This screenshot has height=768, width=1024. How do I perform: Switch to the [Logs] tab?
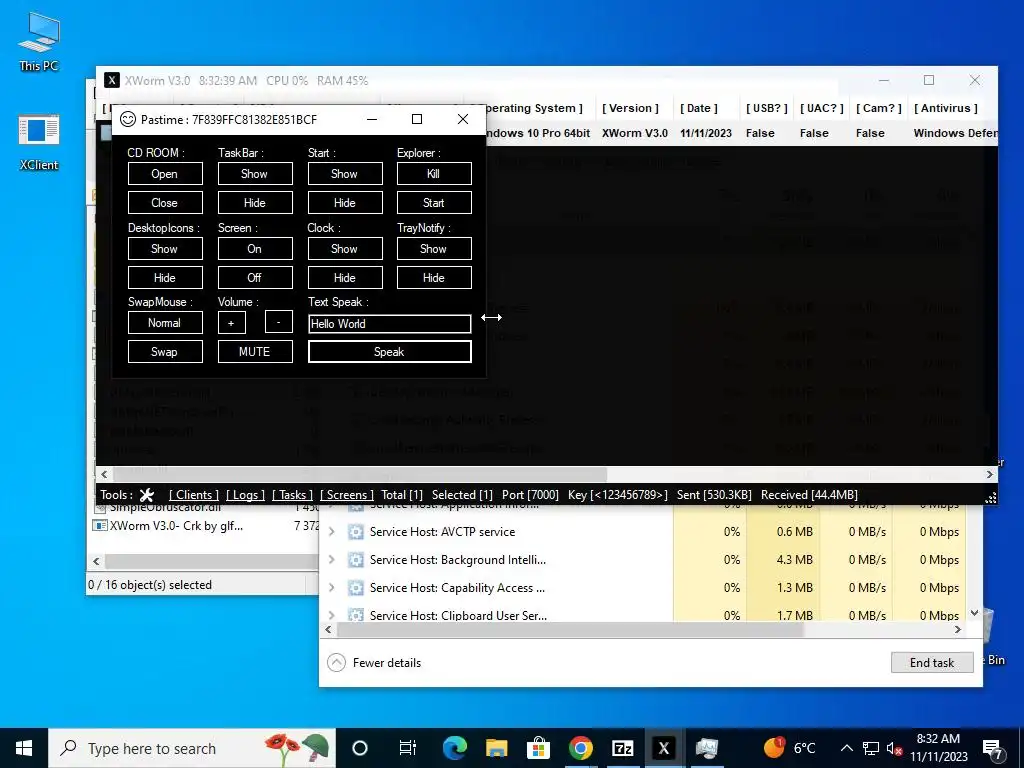[245, 495]
